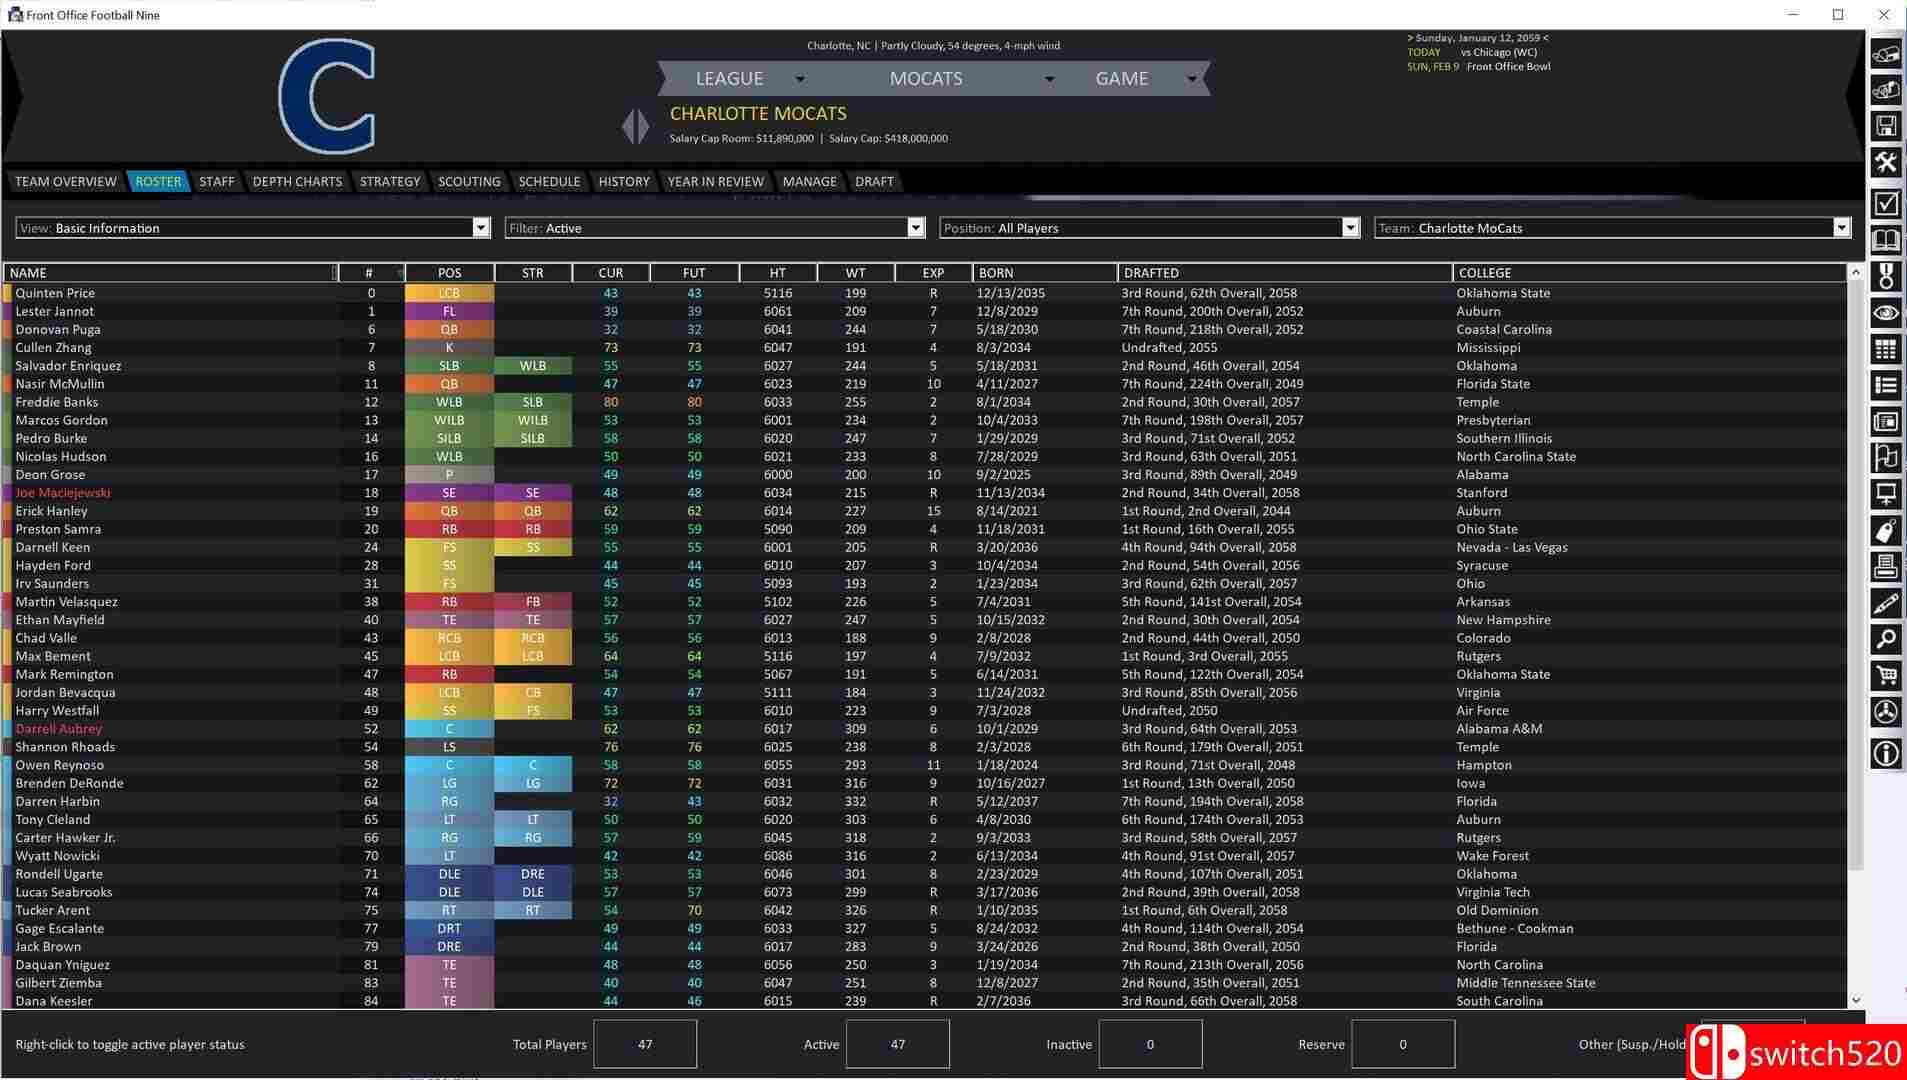Open the View Basic Information dropdown
The height and width of the screenshot is (1080, 1907).
[x=480, y=228]
